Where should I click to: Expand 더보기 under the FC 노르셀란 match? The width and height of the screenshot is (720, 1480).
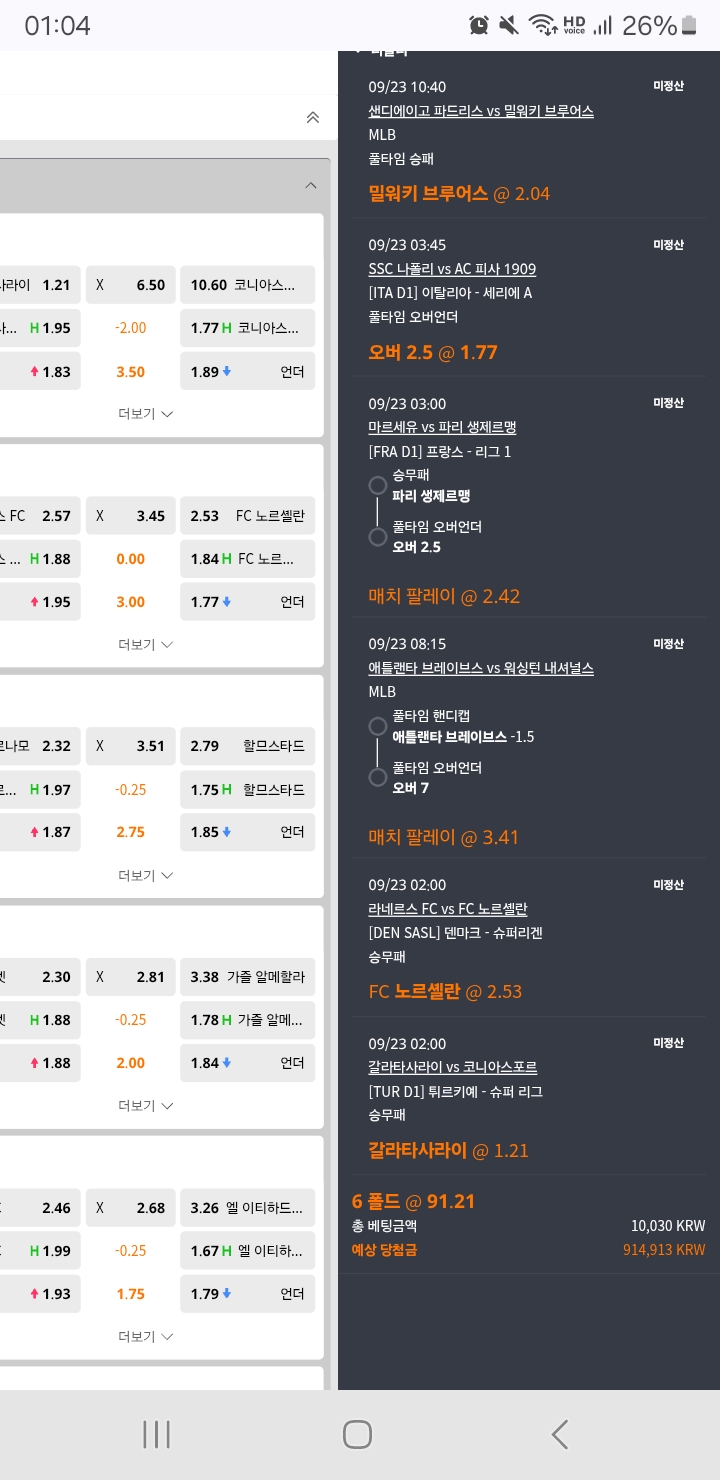146,645
